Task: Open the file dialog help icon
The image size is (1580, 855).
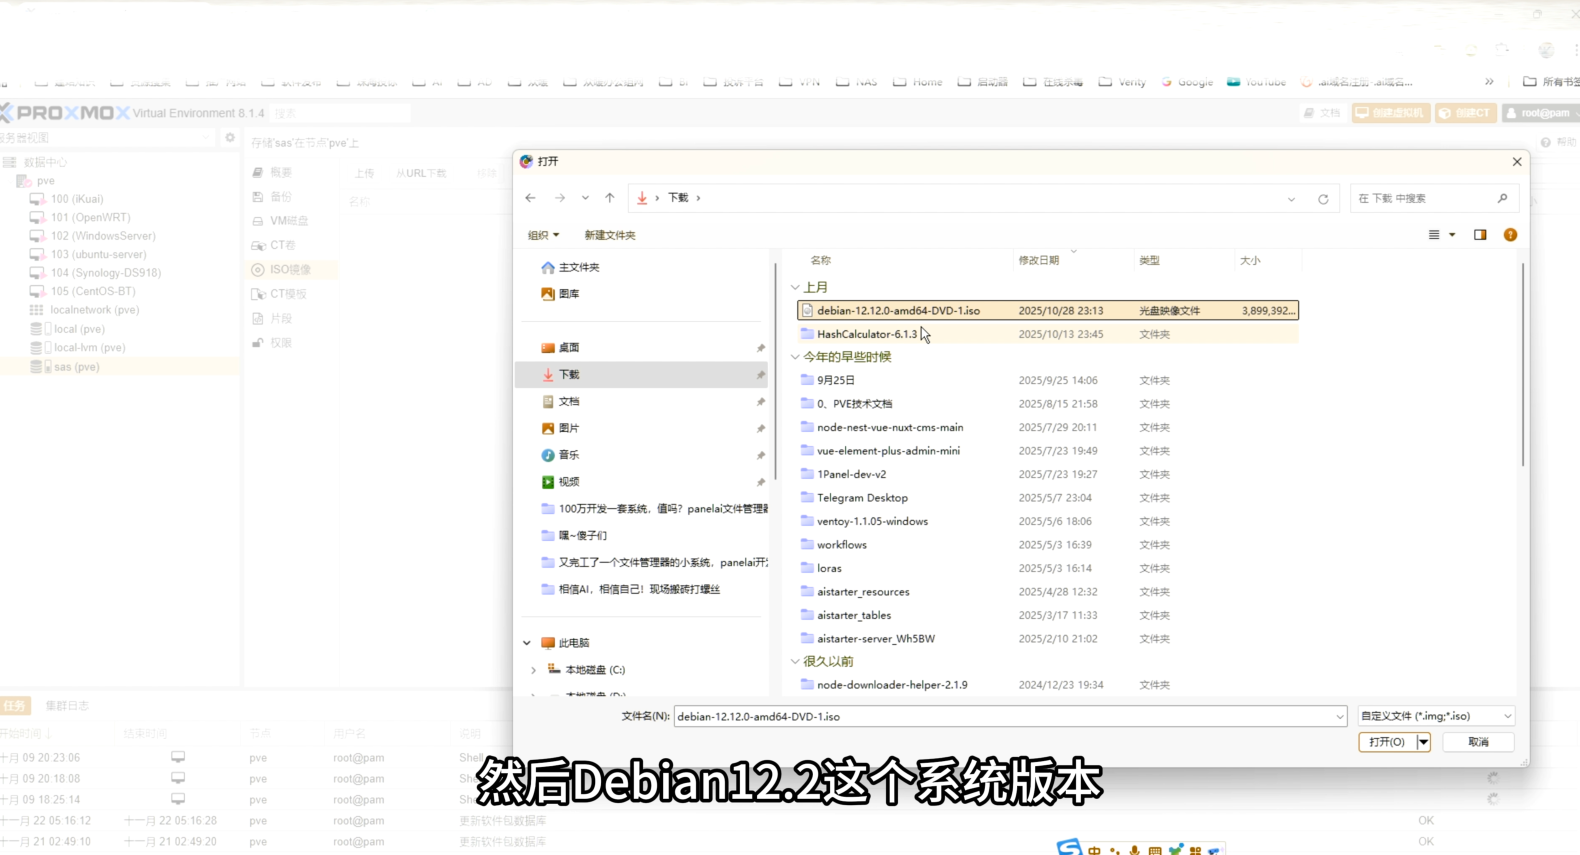Action: click(x=1510, y=235)
